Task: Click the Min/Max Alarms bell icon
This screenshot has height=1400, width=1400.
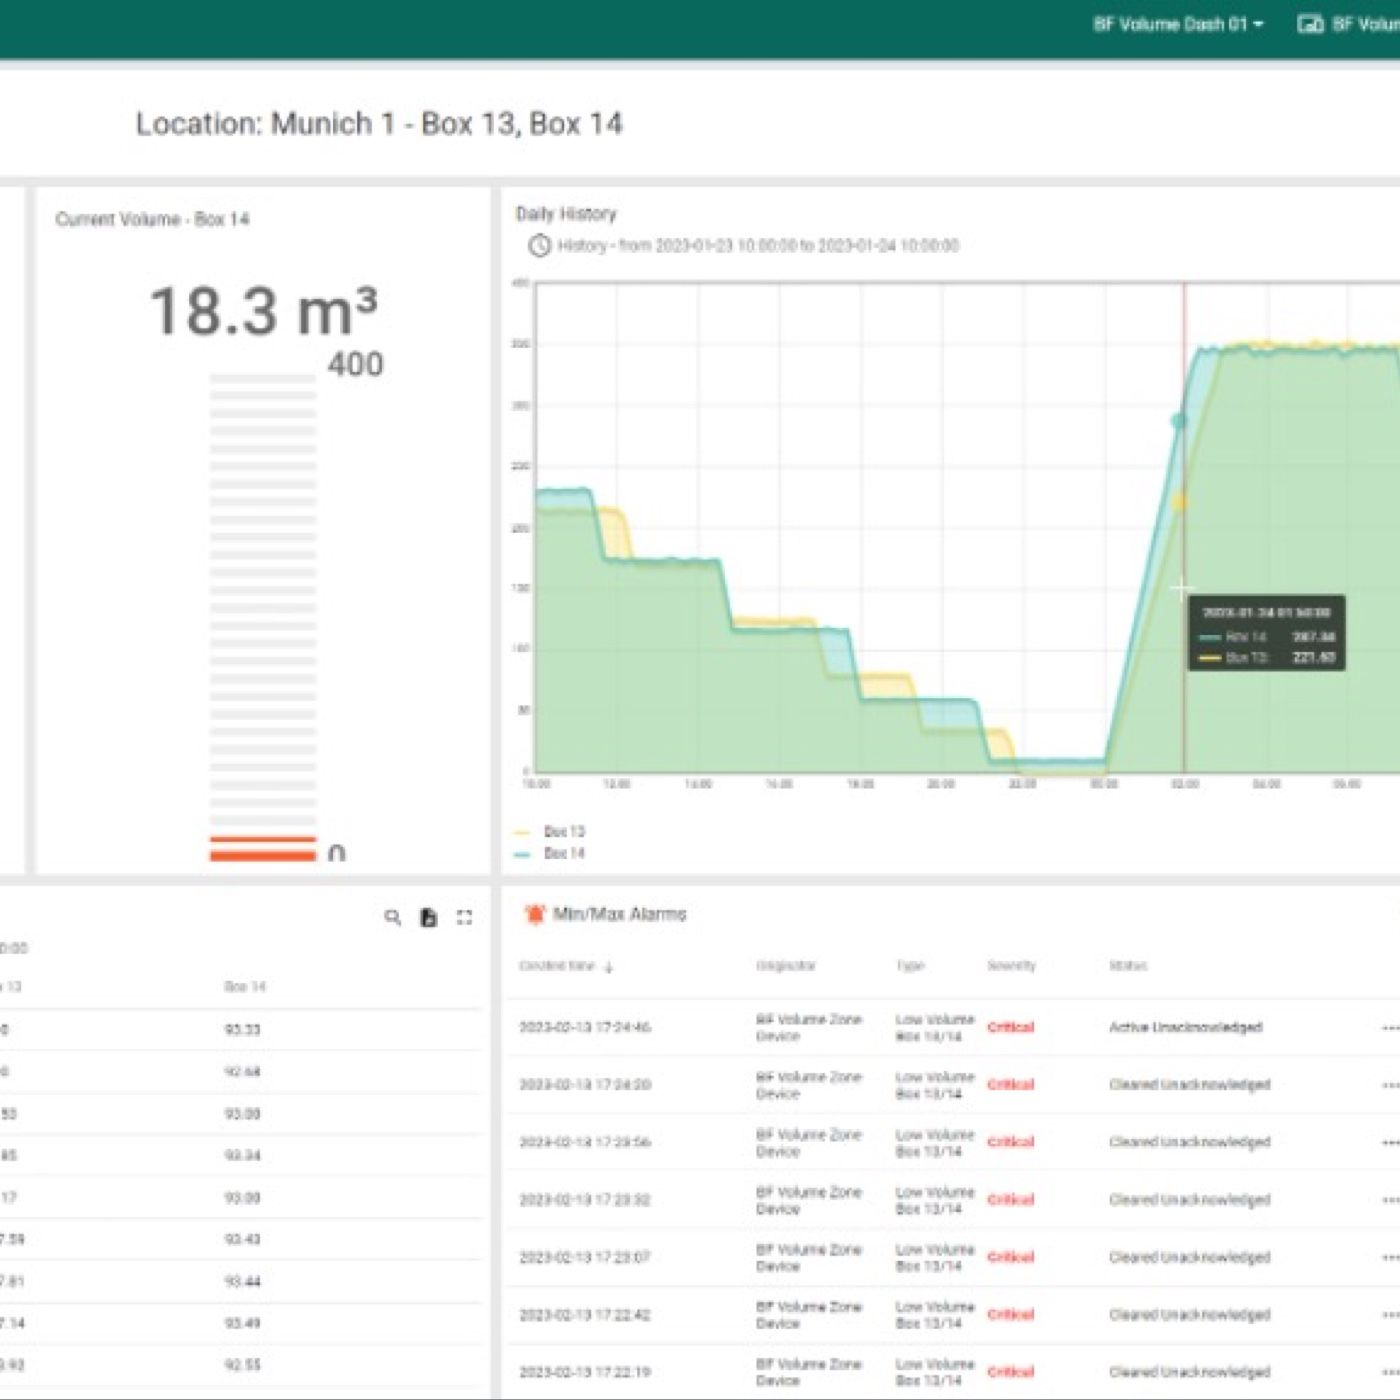Action: click(x=535, y=913)
